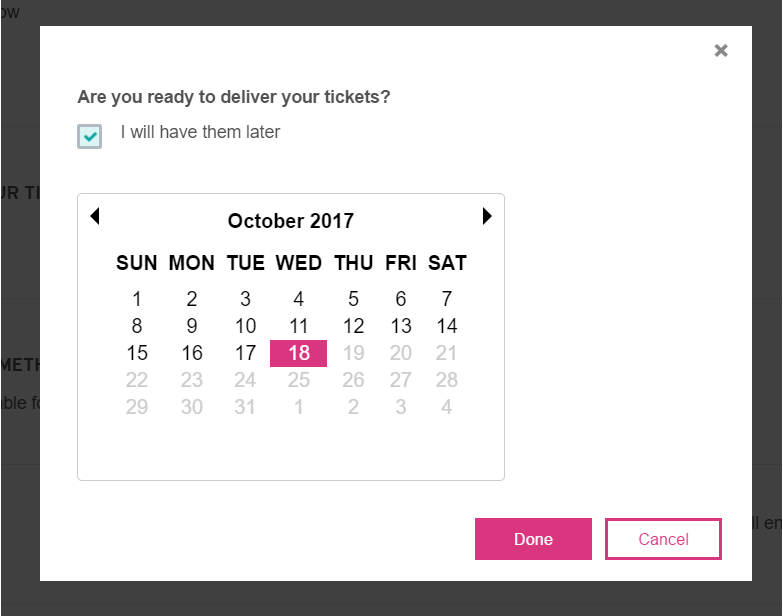Pick October 15 date

(x=137, y=353)
